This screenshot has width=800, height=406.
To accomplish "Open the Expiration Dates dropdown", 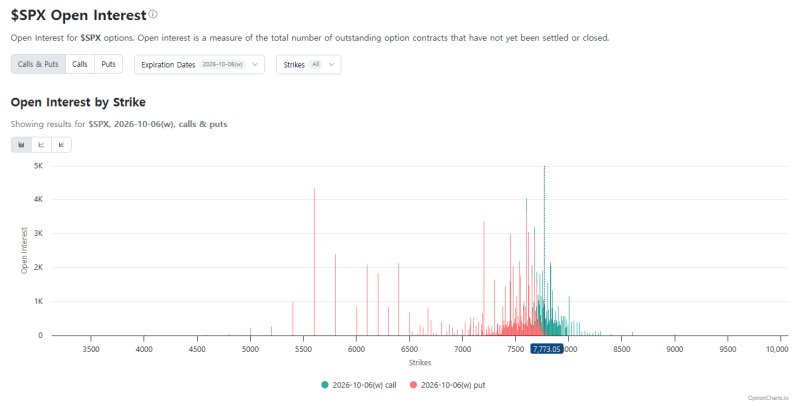I will pos(199,65).
